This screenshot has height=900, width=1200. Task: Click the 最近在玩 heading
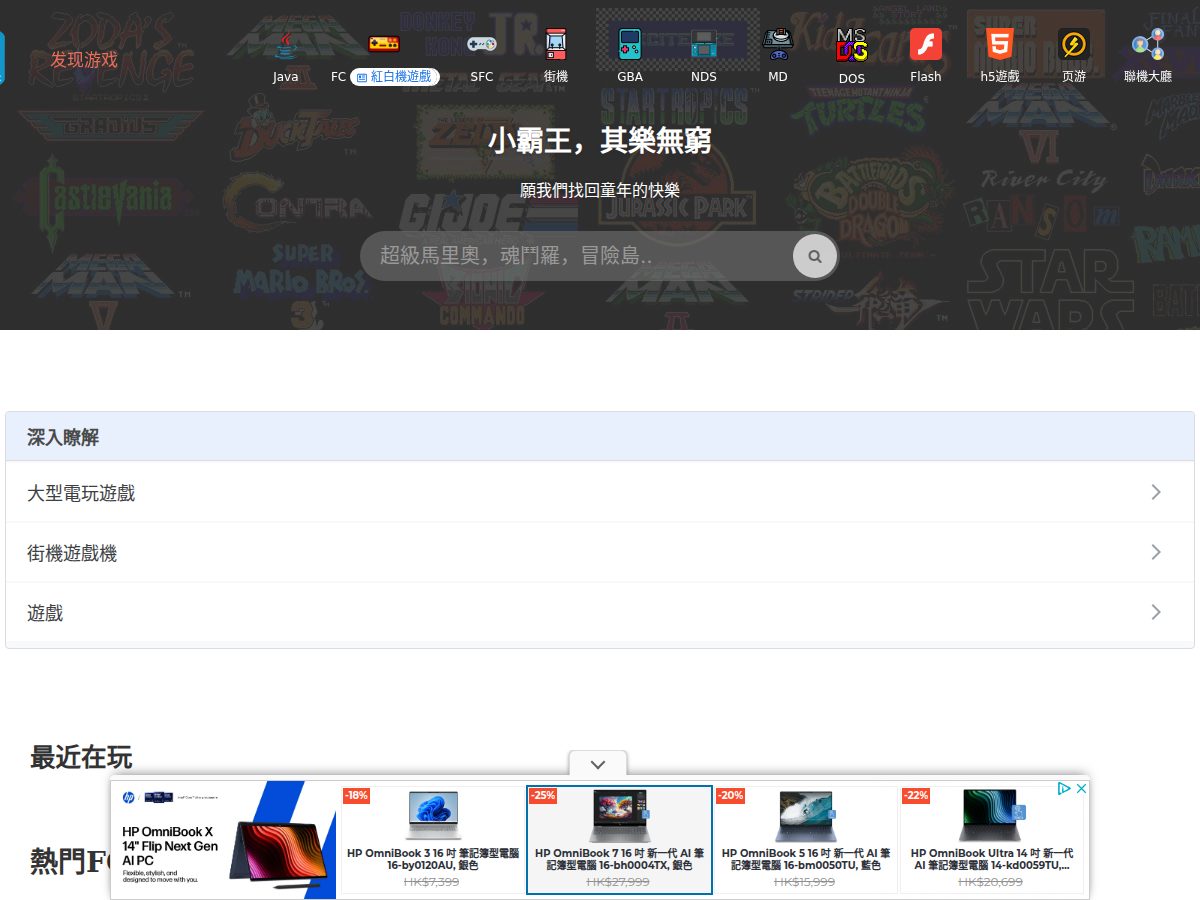tap(81, 757)
